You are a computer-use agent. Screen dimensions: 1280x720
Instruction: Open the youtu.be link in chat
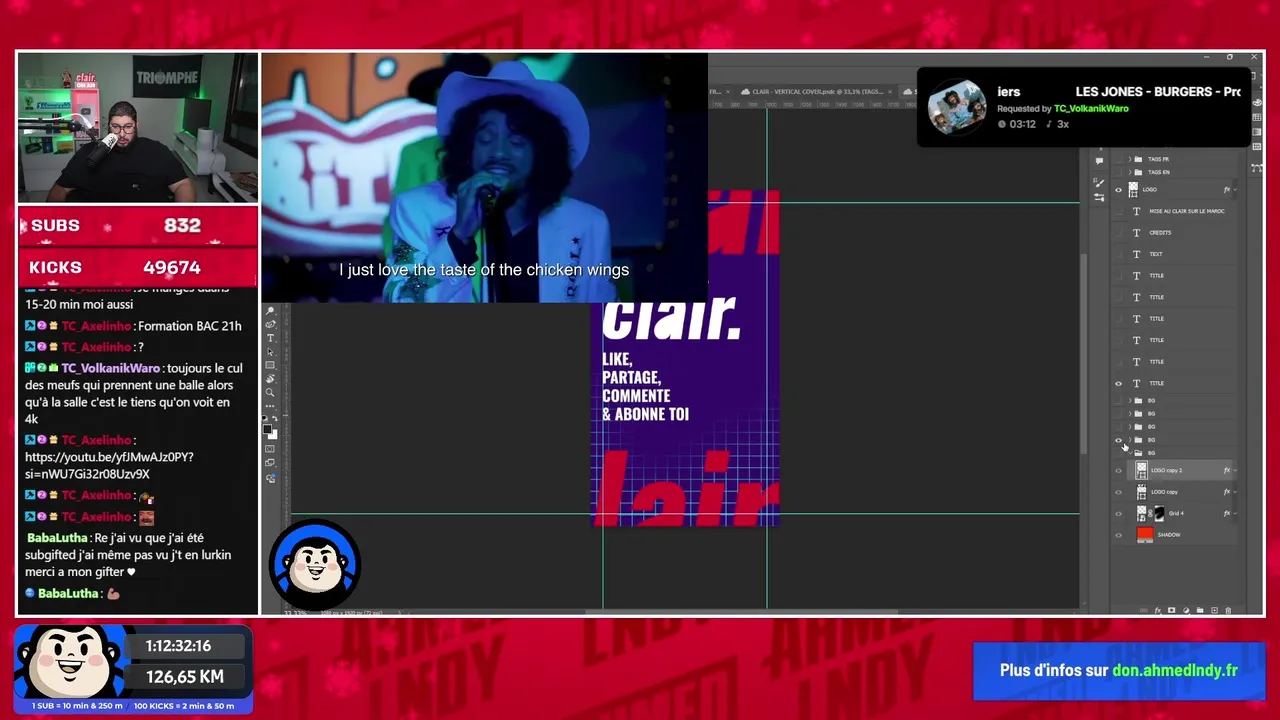[x=109, y=465]
